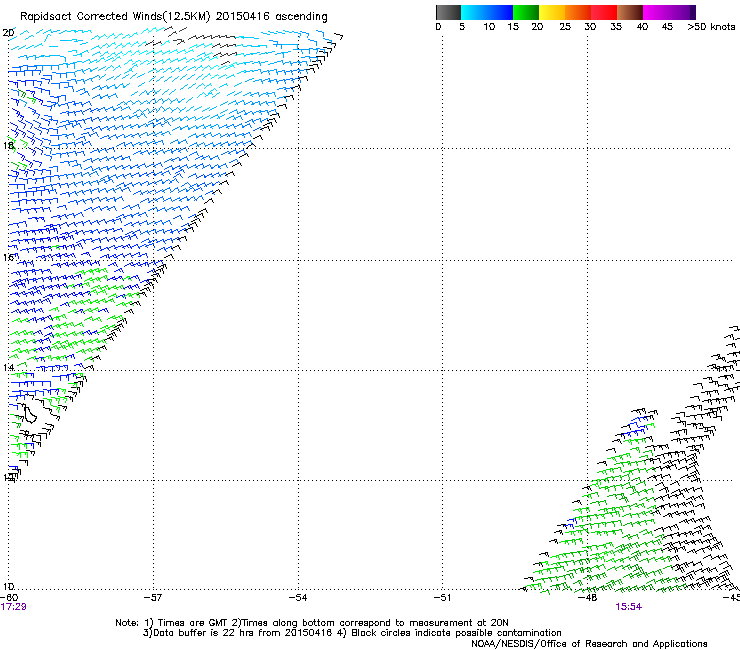Viewport: 740px width, 650px height.
Task: Click the '45' label under the color scale
Action: pyautogui.click(x=667, y=27)
